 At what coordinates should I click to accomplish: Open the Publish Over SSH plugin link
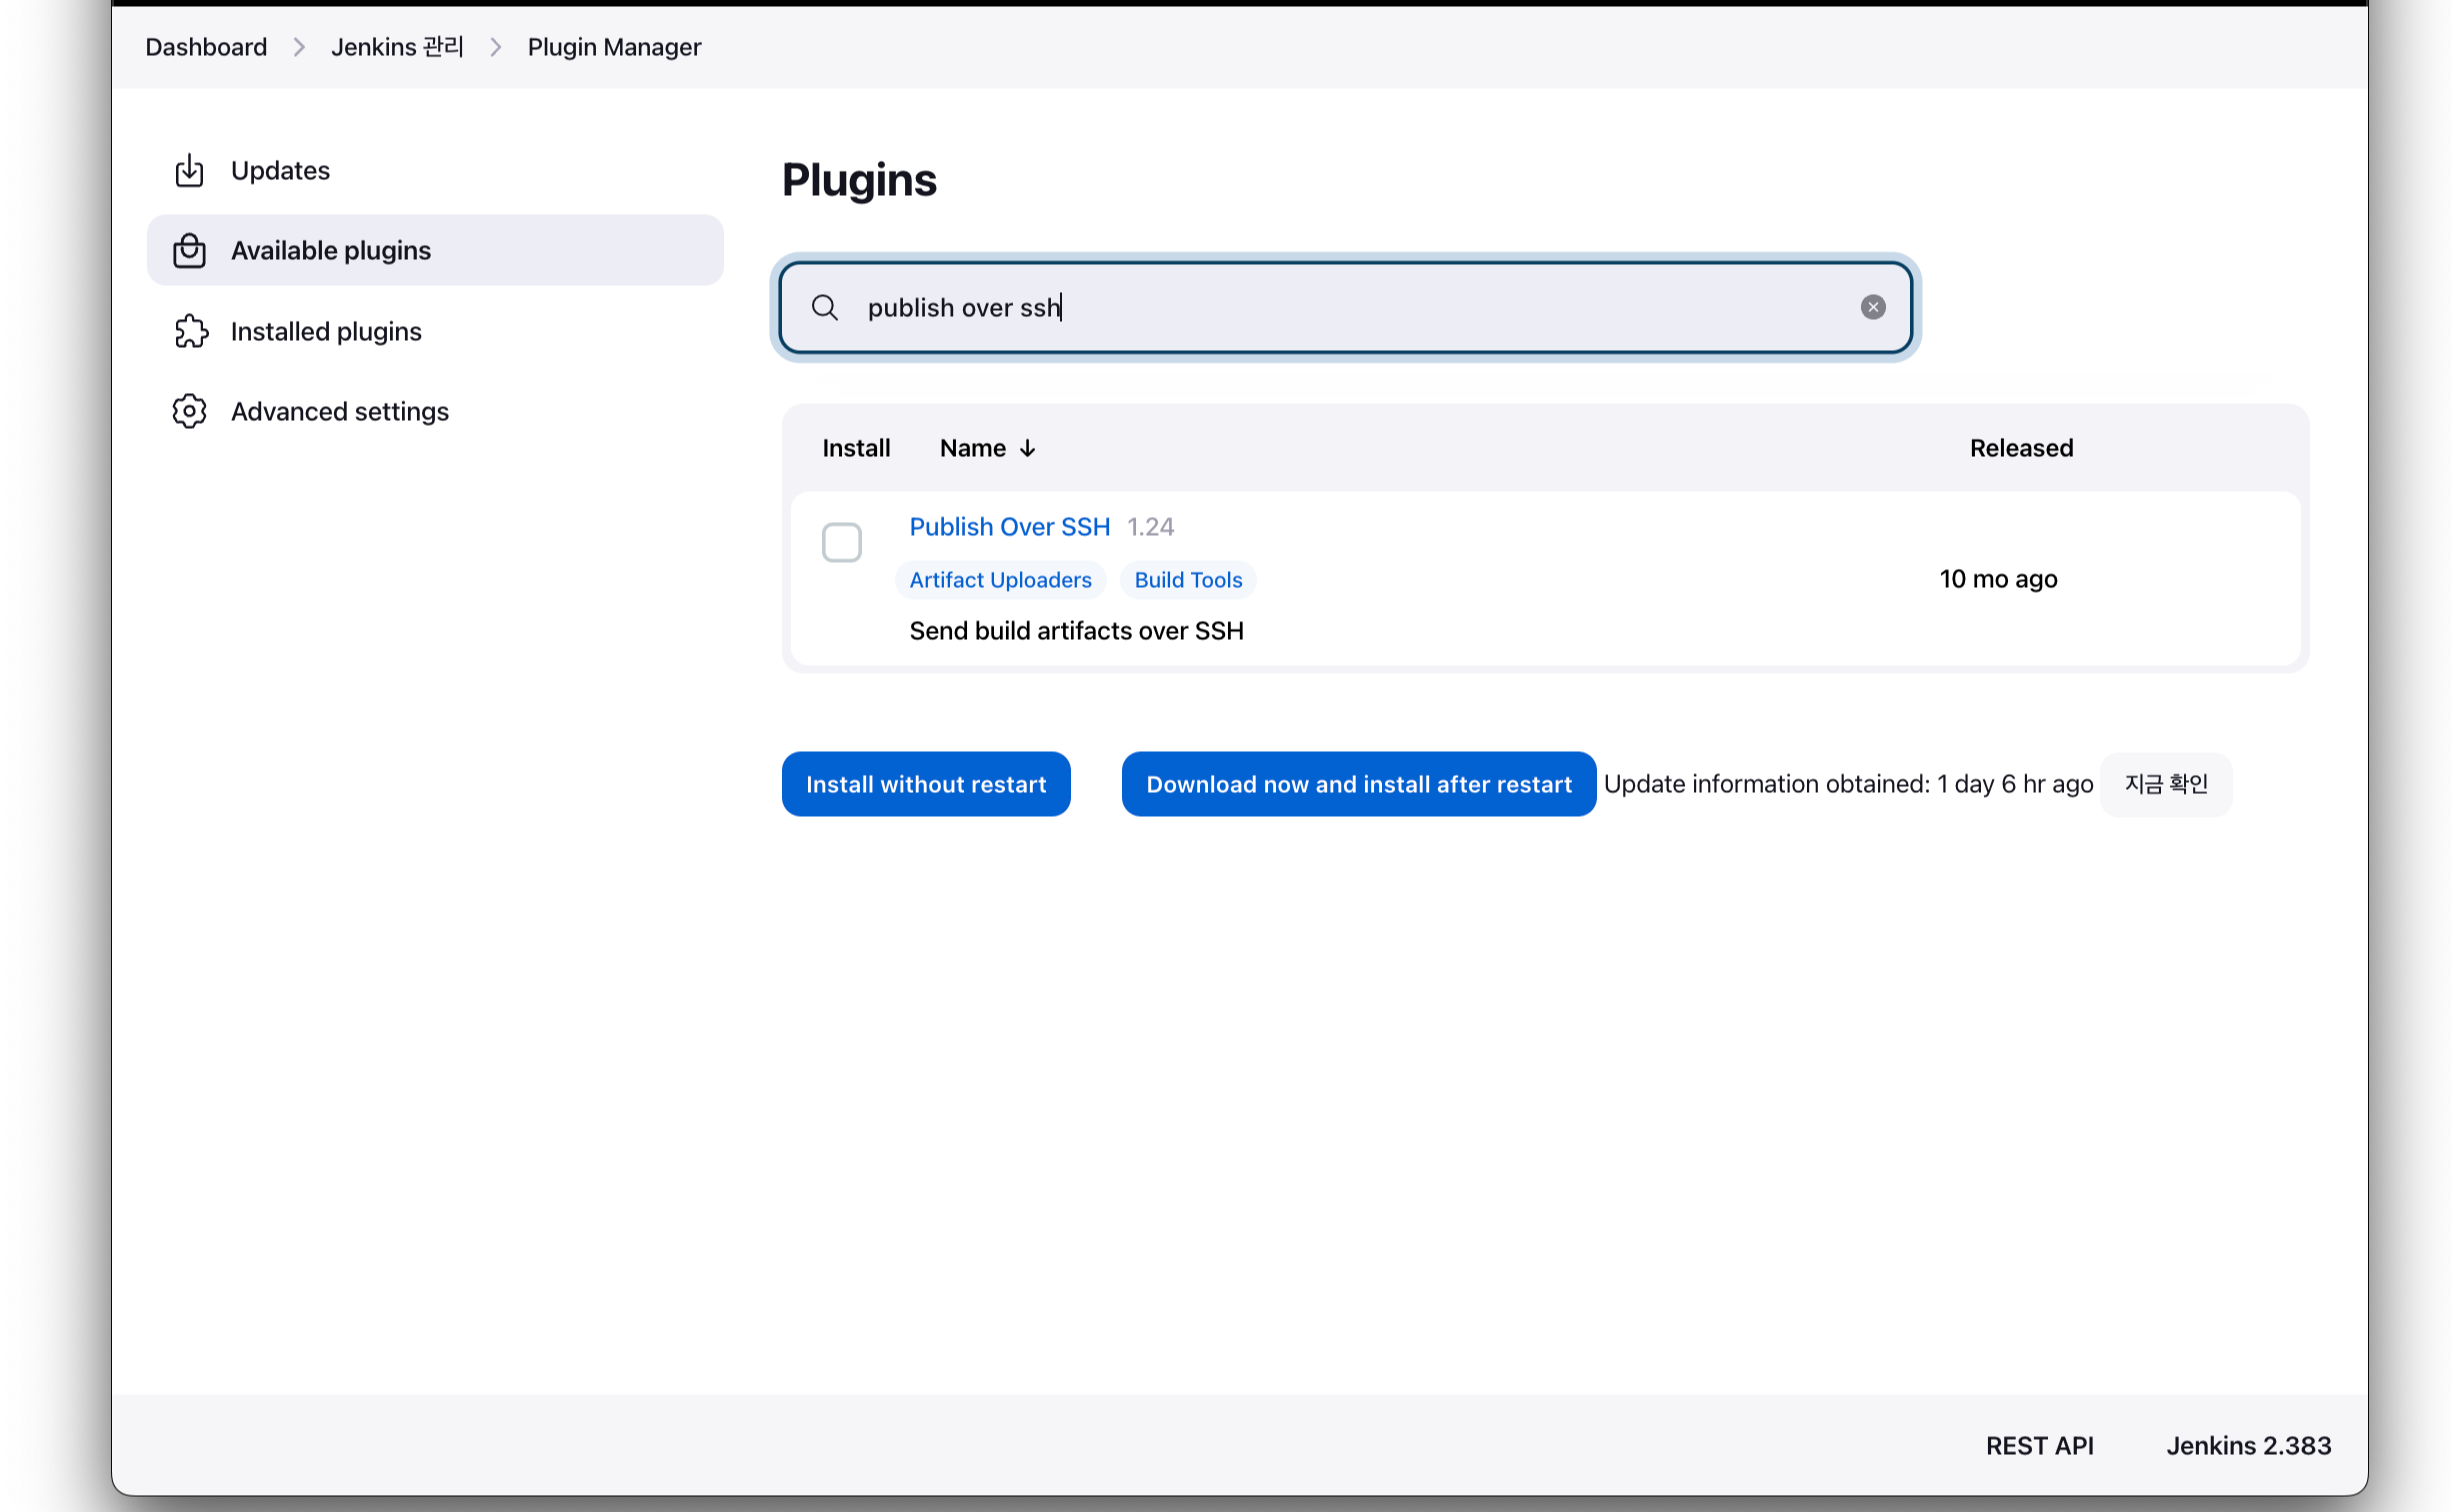[x=1009, y=527]
